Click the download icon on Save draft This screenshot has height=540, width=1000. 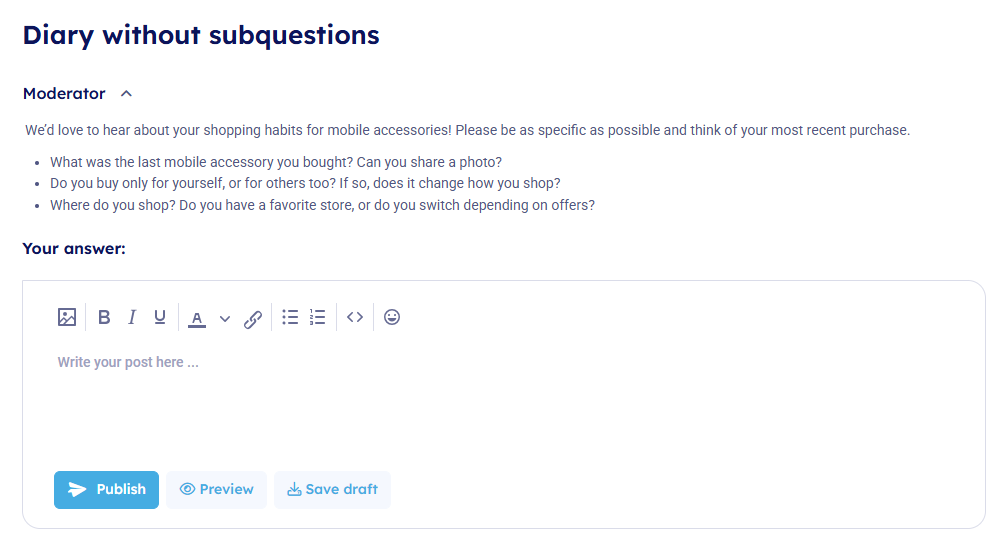(294, 490)
